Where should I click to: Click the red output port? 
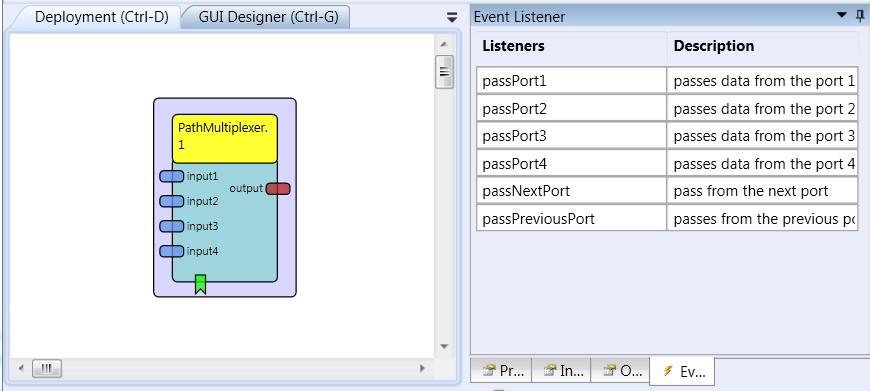coord(278,189)
